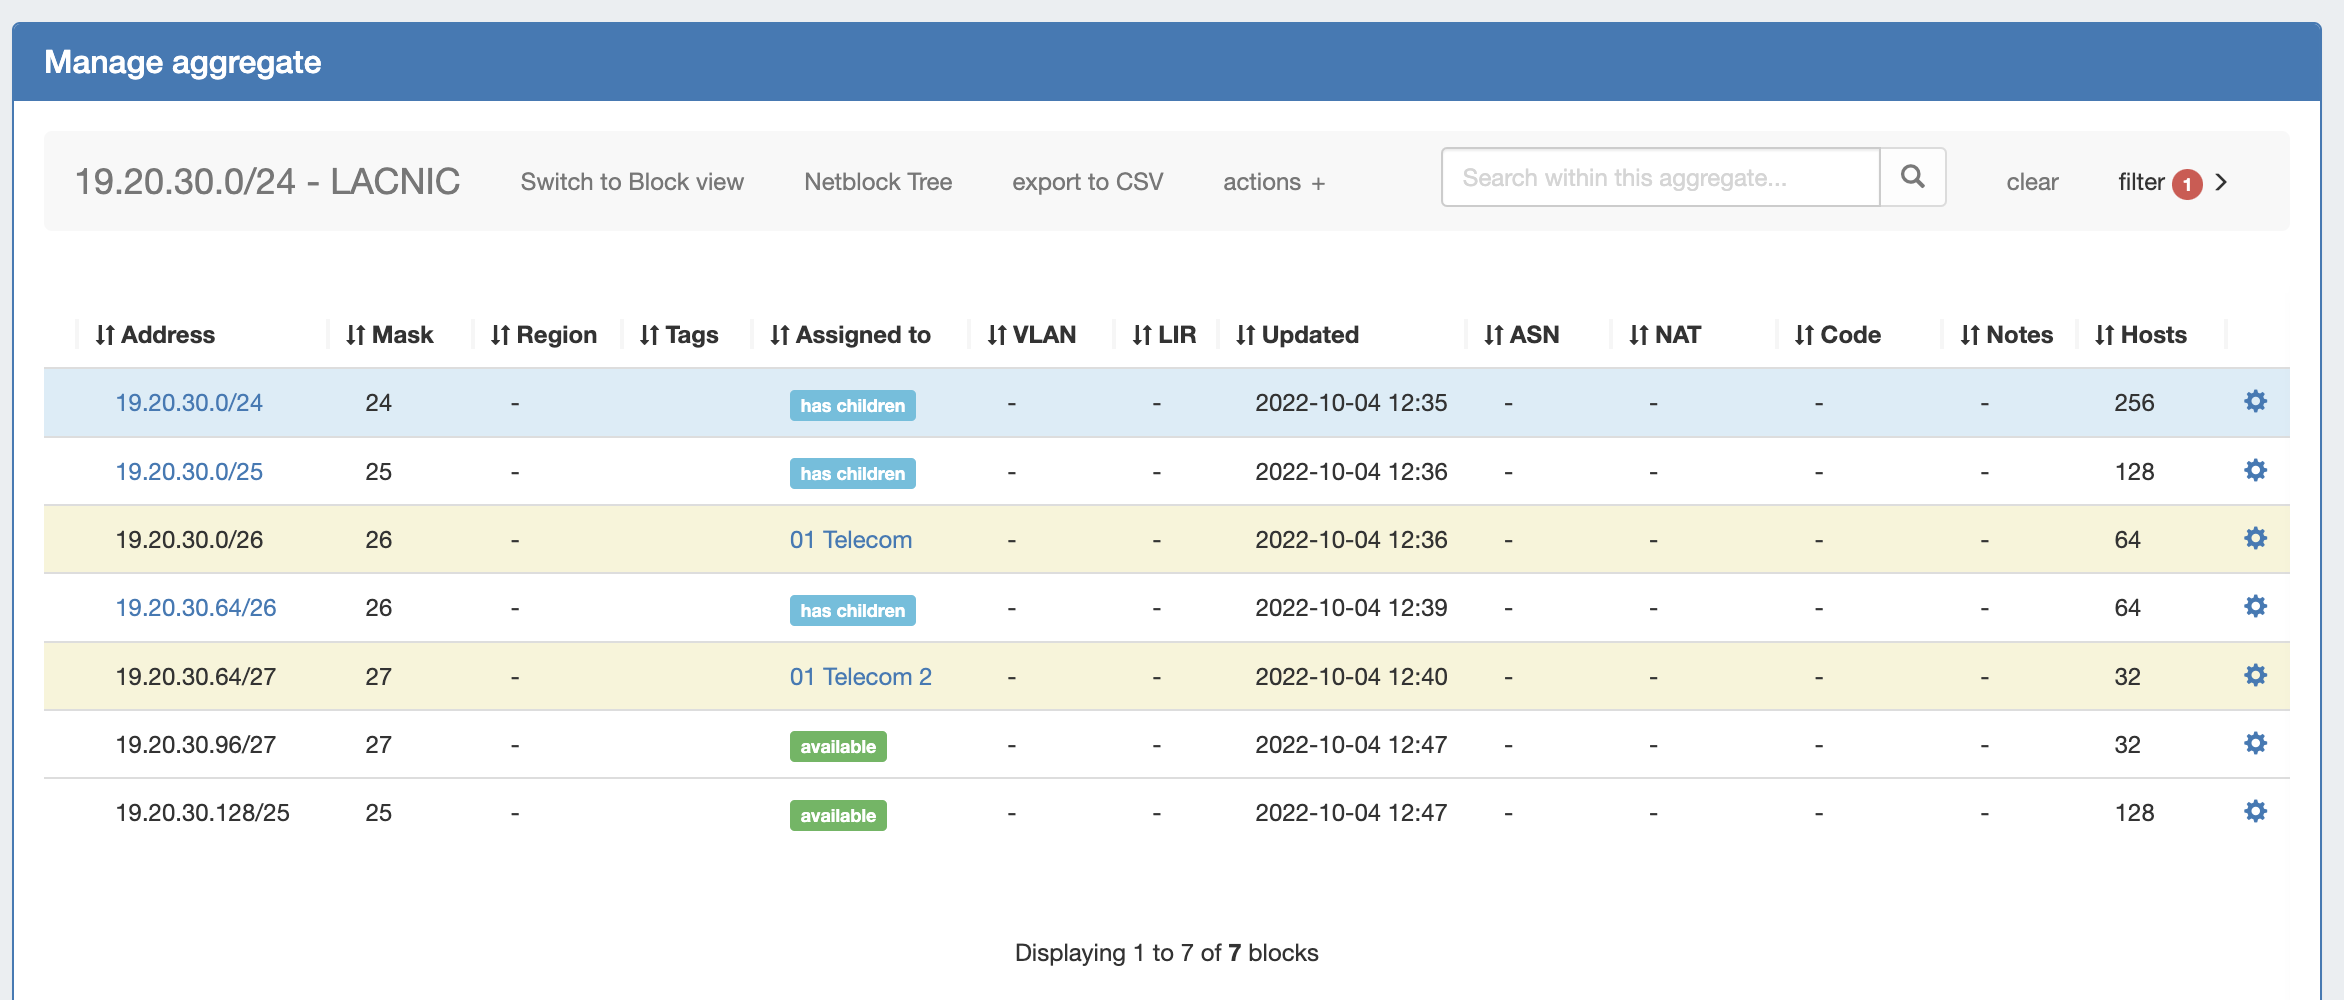The height and width of the screenshot is (1000, 2344).
Task: Open the 01 Telecom resource link
Action: (850, 540)
